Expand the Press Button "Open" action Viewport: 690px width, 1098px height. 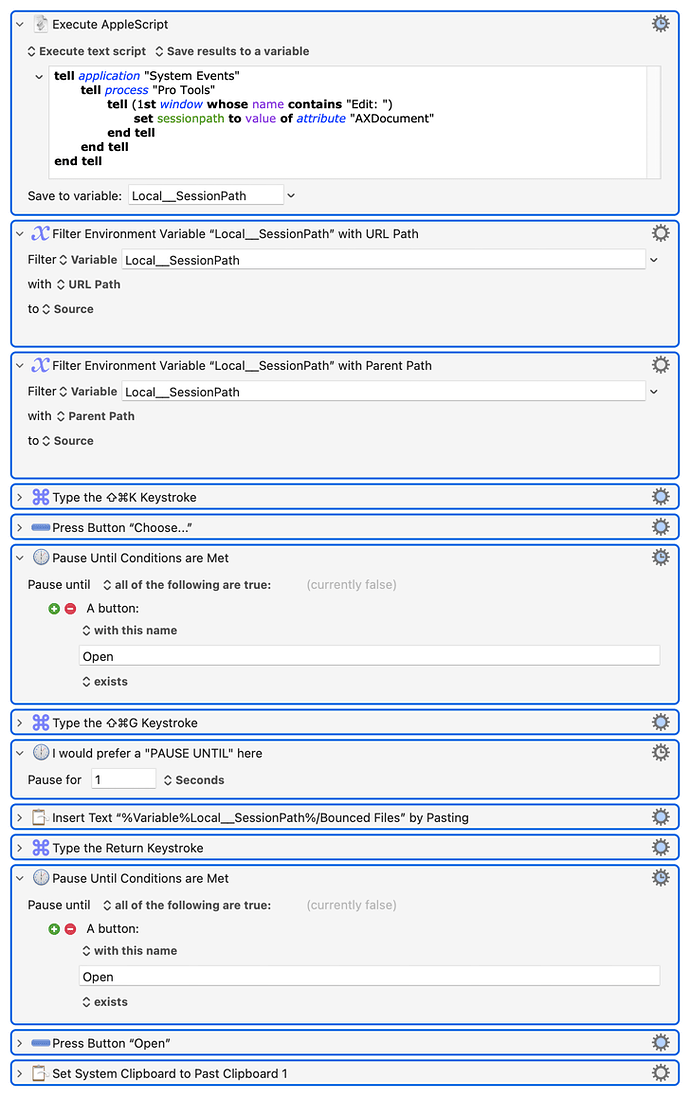(x=20, y=1043)
